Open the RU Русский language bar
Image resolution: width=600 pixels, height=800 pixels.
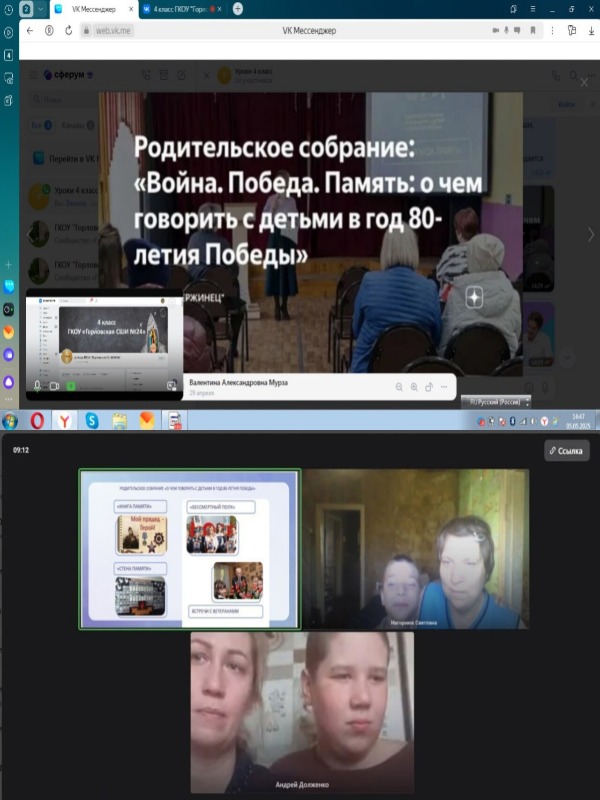coord(496,402)
